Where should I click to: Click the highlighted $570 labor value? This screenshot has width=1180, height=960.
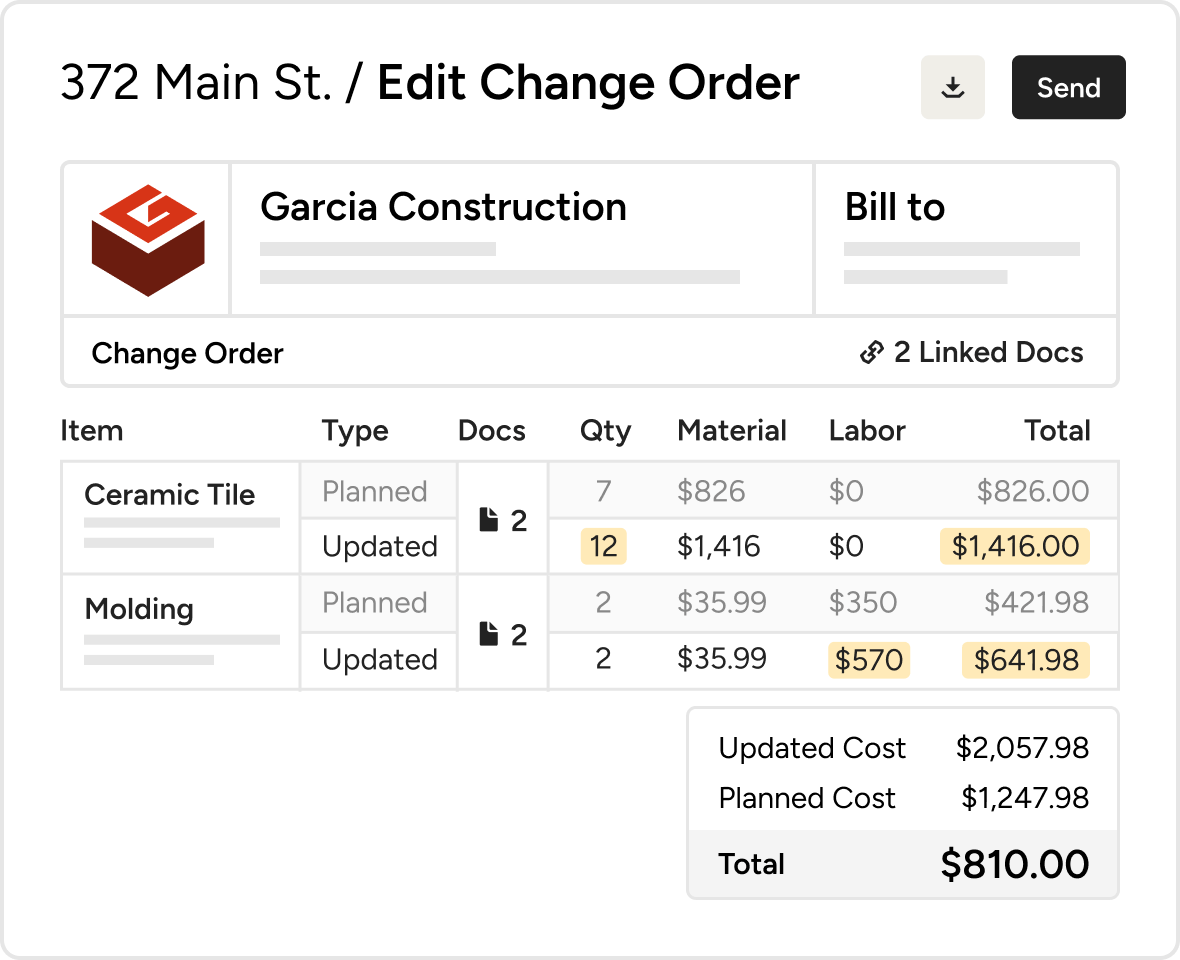(x=868, y=660)
